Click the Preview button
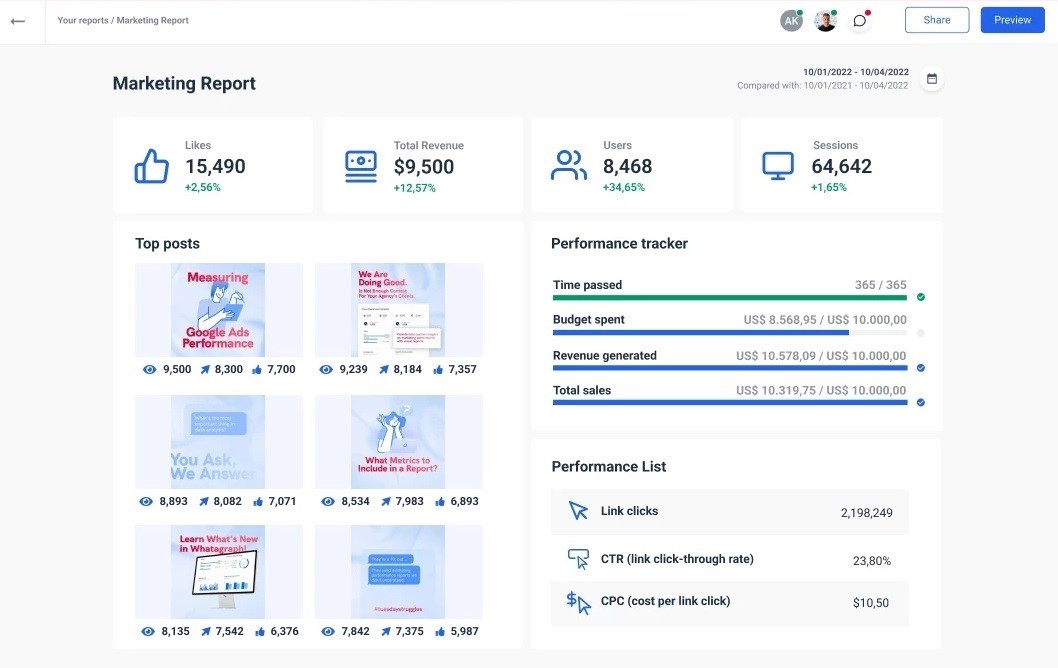The image size is (1058, 668). pyautogui.click(x=1012, y=20)
